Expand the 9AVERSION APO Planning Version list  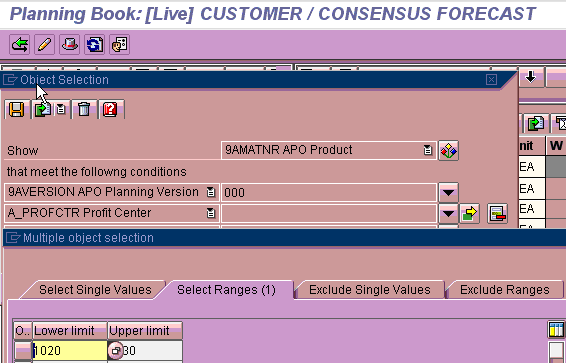[210, 192]
